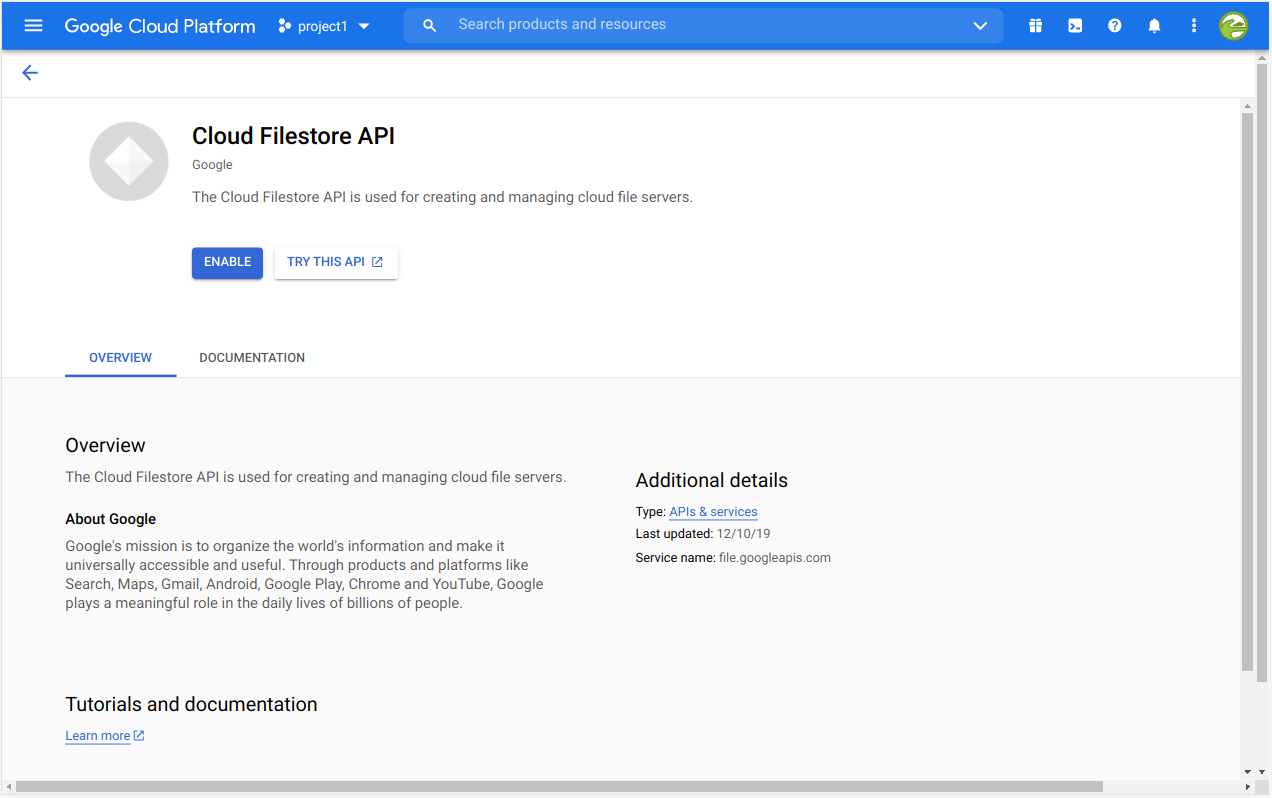Viewport: 1272px width, 798px height.
Task: Open the gift free trial icon
Action: pyautogui.click(x=1035, y=26)
